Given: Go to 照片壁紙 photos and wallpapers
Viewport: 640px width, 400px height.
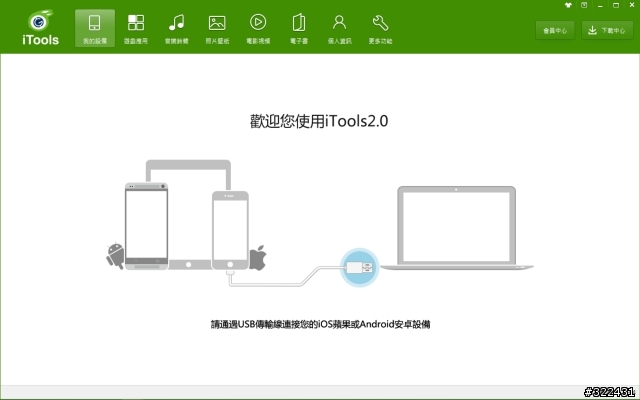Looking at the screenshot, I should click(x=217, y=28).
